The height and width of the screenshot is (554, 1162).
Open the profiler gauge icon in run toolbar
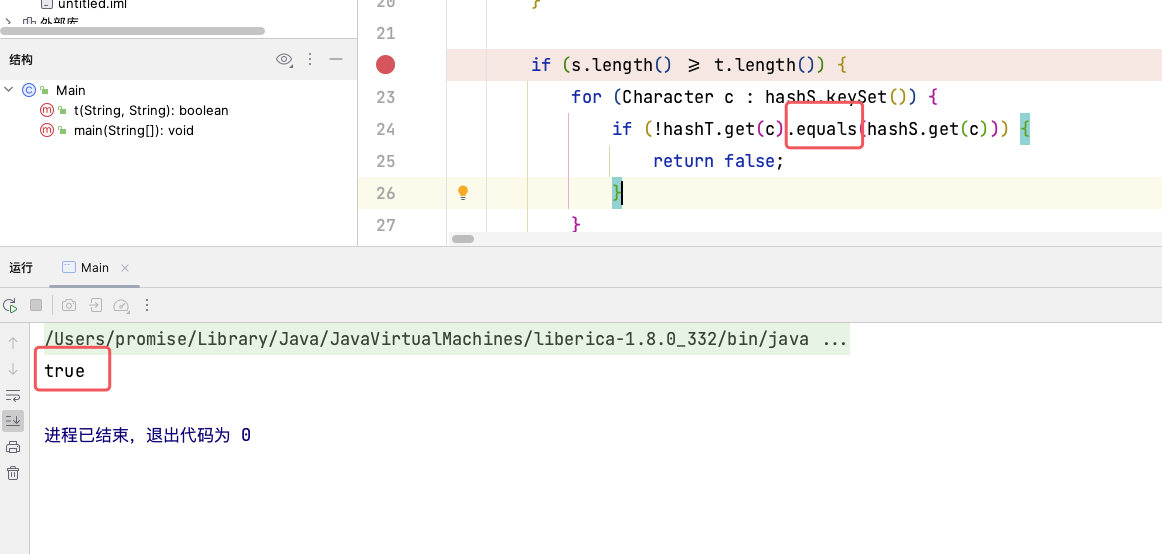(x=122, y=305)
